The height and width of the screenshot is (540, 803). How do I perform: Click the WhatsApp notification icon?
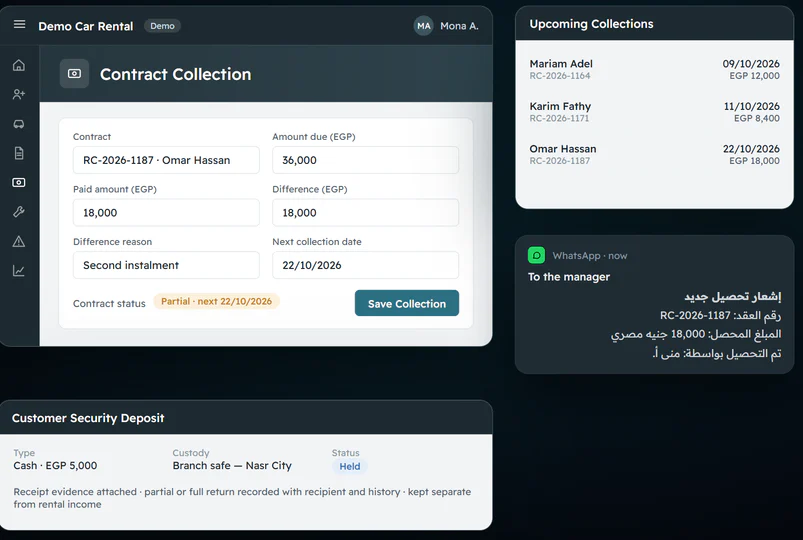(536, 255)
